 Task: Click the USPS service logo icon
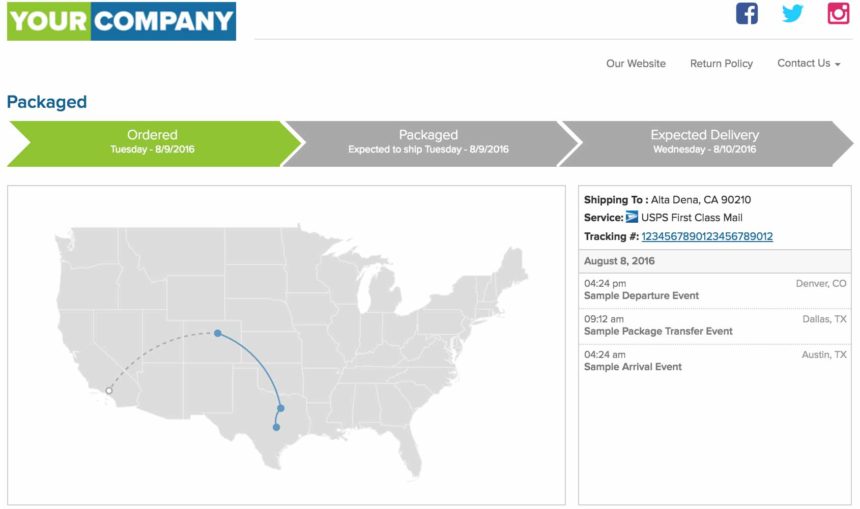[x=631, y=218]
